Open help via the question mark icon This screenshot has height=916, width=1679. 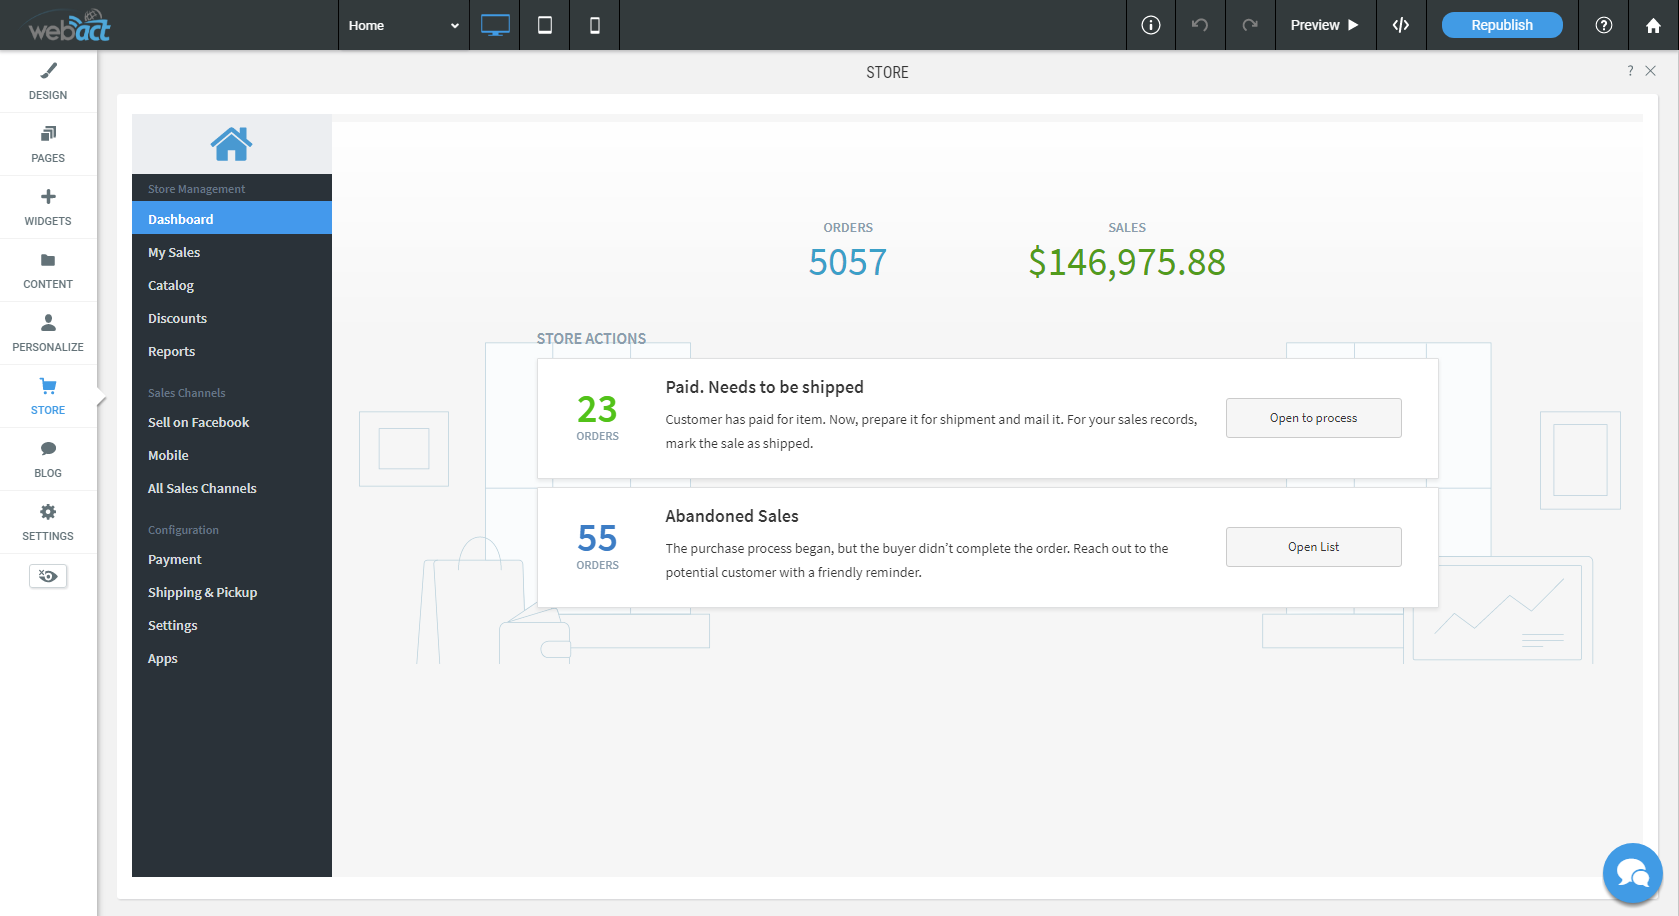pyautogui.click(x=1603, y=25)
